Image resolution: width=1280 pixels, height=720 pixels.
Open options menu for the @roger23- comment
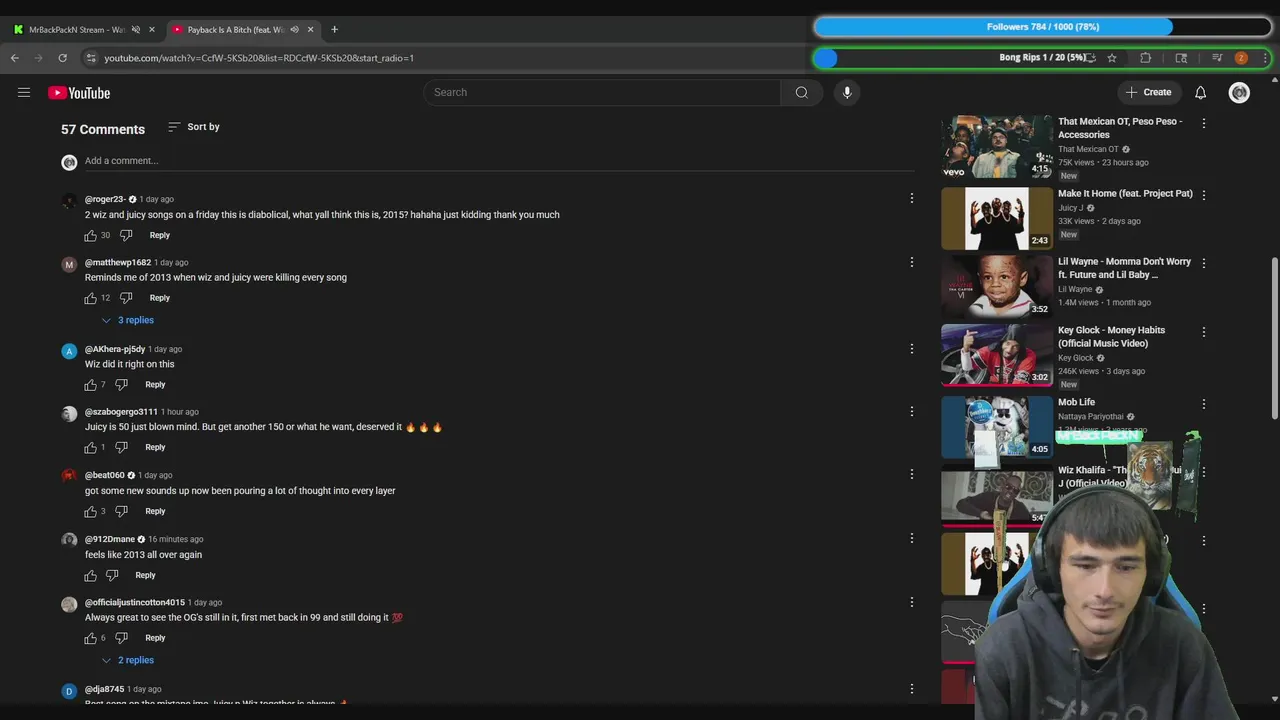pyautogui.click(x=911, y=198)
